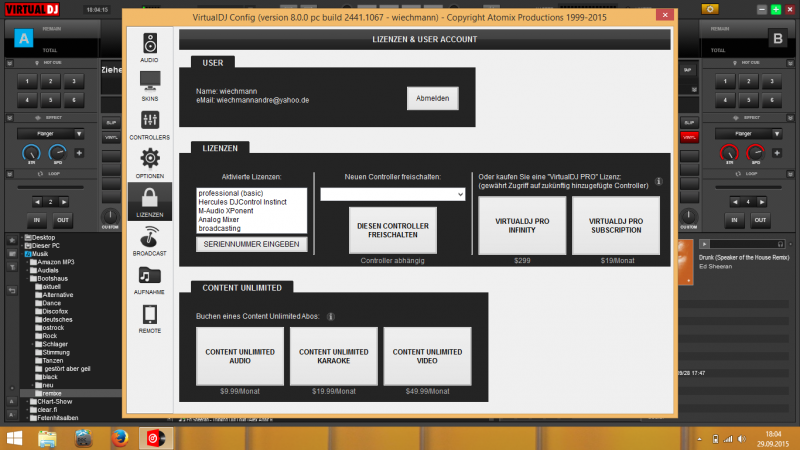800x450 pixels.
Task: Add an effect slot with deck B plus icon
Action: click(x=777, y=153)
